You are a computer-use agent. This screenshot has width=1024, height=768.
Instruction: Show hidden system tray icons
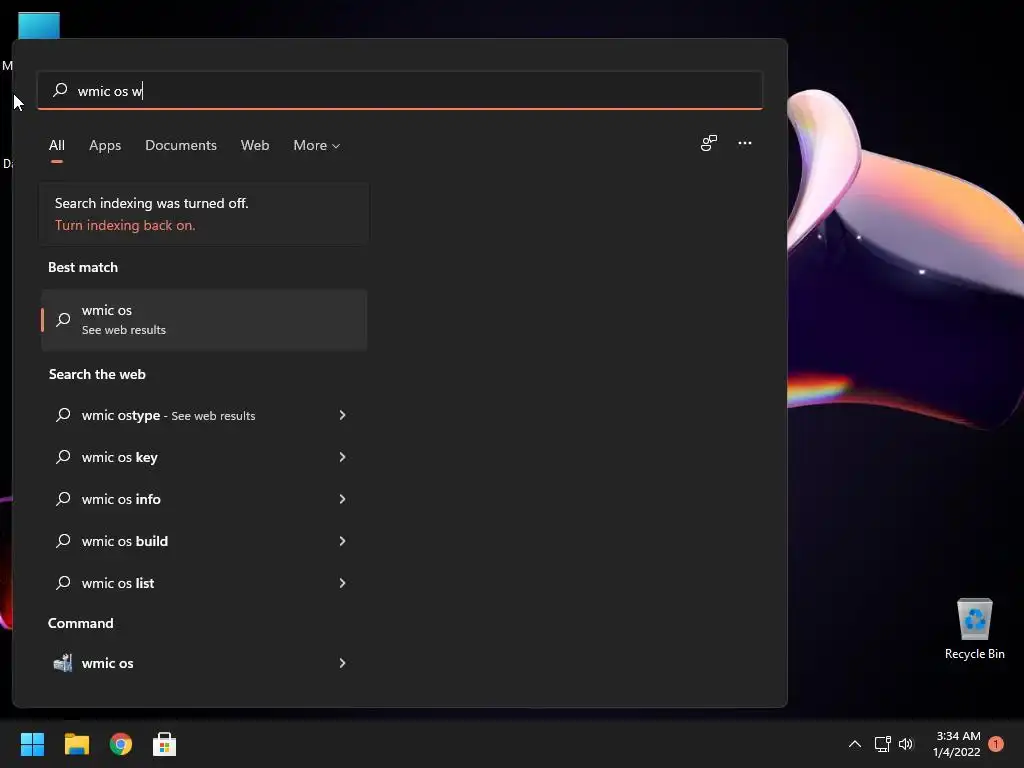(854, 744)
